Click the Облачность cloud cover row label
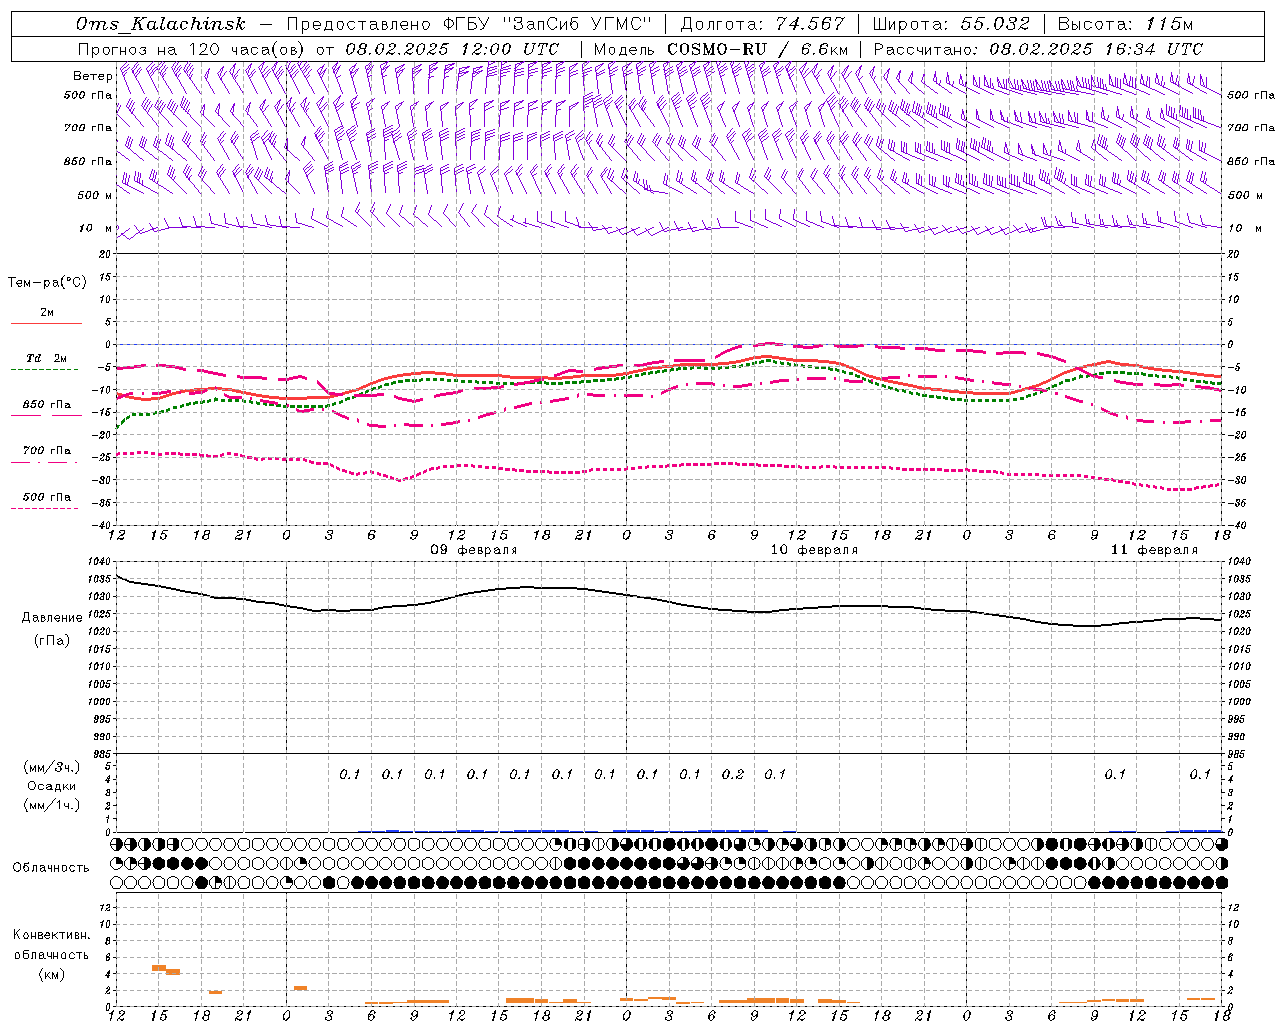 pyautogui.click(x=51, y=868)
